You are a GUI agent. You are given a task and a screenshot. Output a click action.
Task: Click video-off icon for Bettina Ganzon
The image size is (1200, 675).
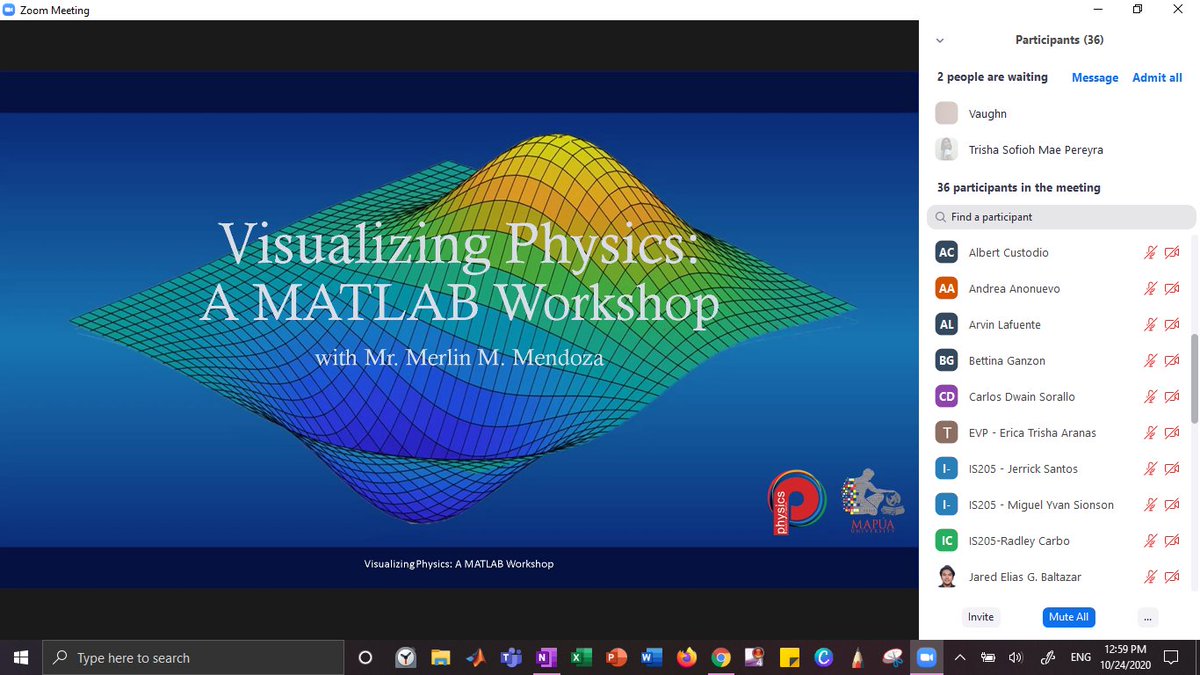point(1172,361)
